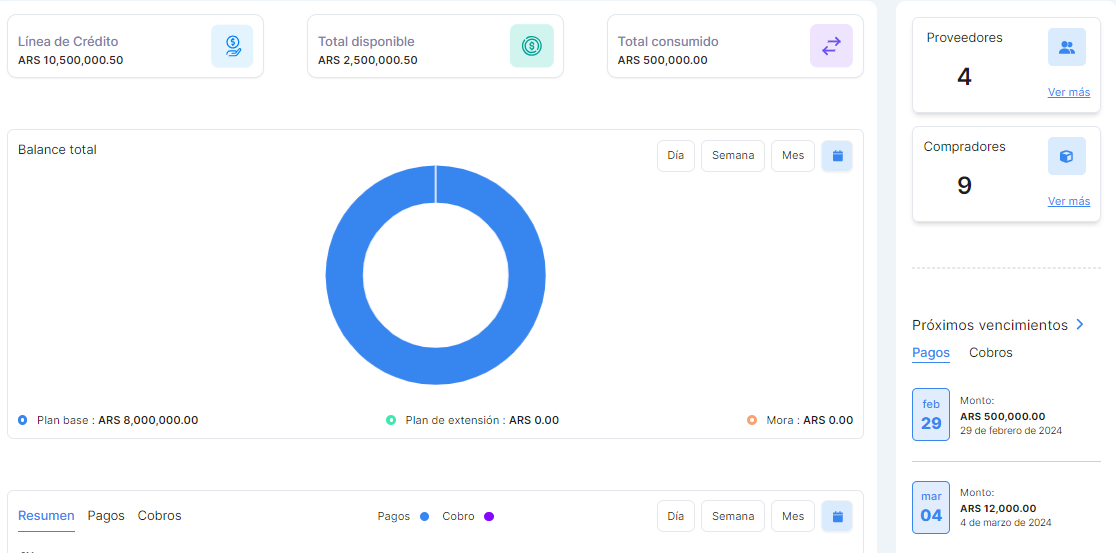This screenshot has width=1116, height=553.
Task: Select Semana range in Balance total
Action: (x=733, y=156)
